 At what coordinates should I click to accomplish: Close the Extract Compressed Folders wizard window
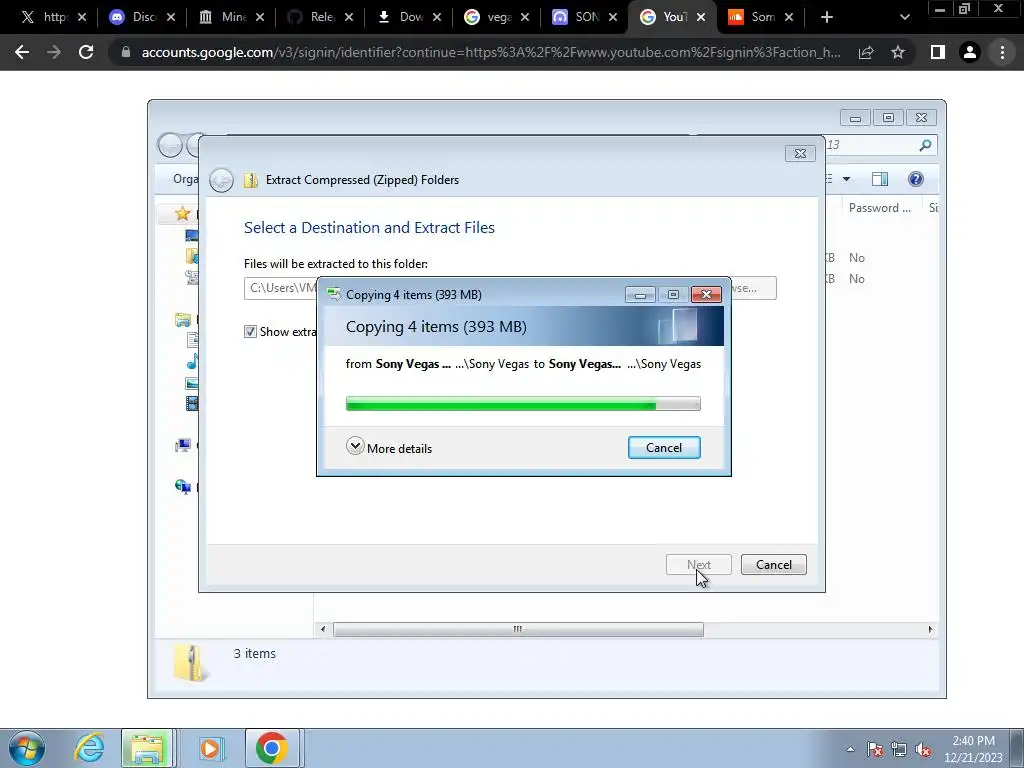(800, 153)
